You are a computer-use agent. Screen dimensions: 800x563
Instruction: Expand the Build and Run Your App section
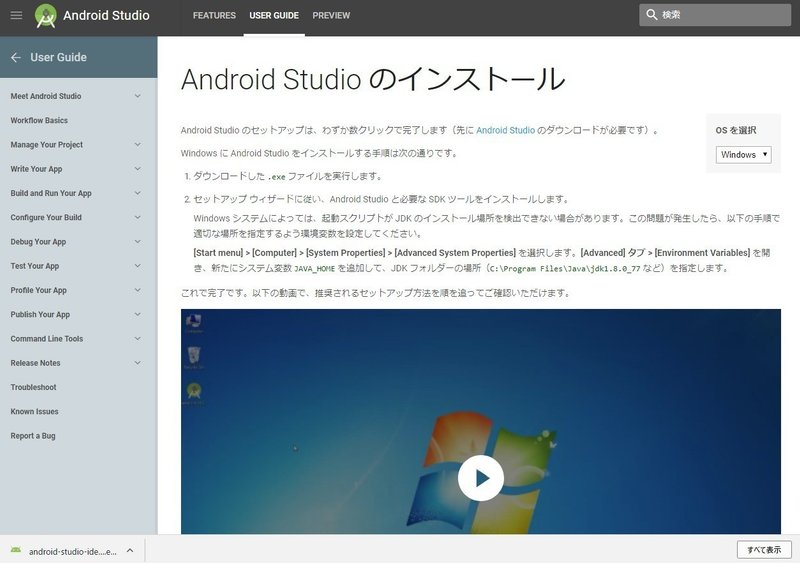138,193
